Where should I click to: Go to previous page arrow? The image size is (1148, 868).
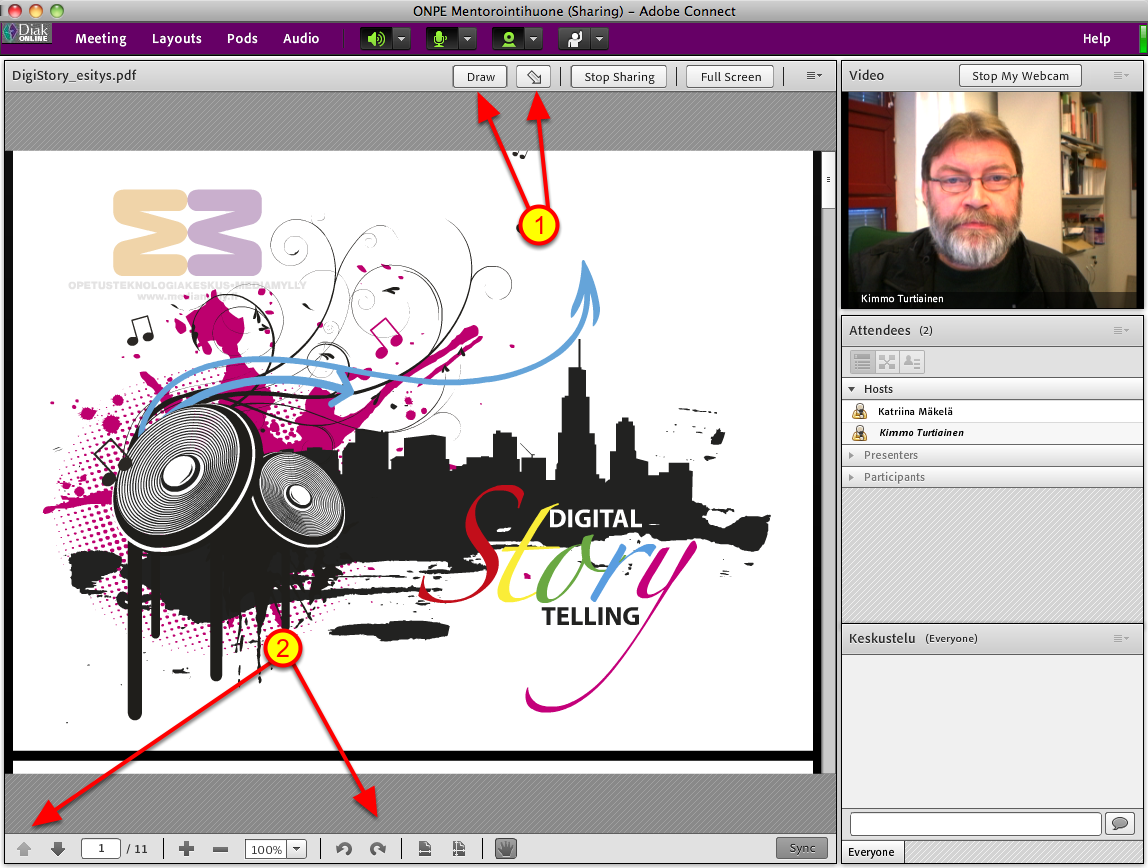[24, 849]
